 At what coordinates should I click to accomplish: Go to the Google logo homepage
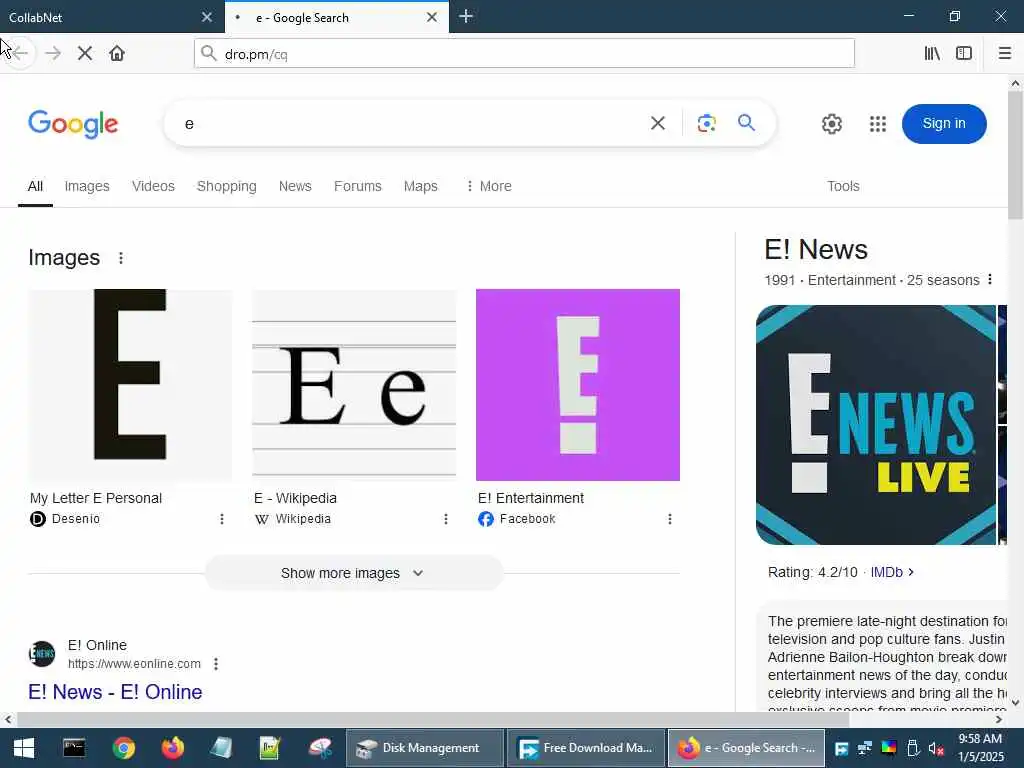pyautogui.click(x=73, y=124)
